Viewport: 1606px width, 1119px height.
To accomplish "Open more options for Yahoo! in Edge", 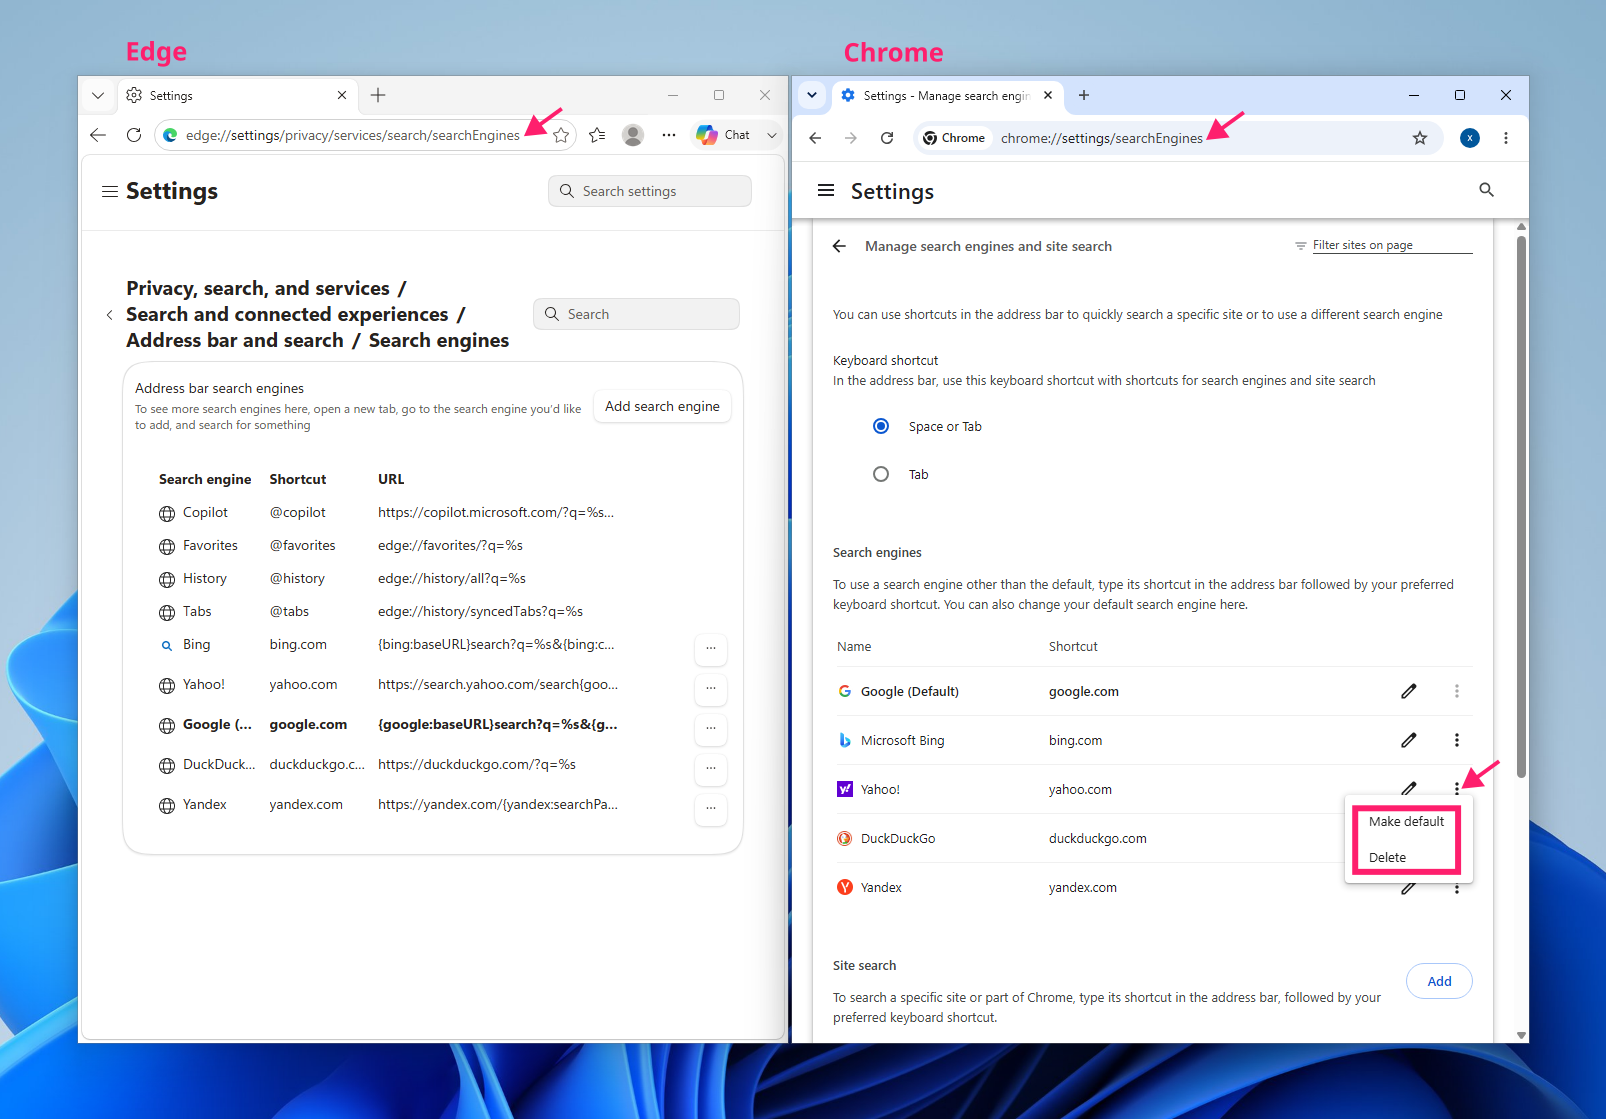I will 711,688.
